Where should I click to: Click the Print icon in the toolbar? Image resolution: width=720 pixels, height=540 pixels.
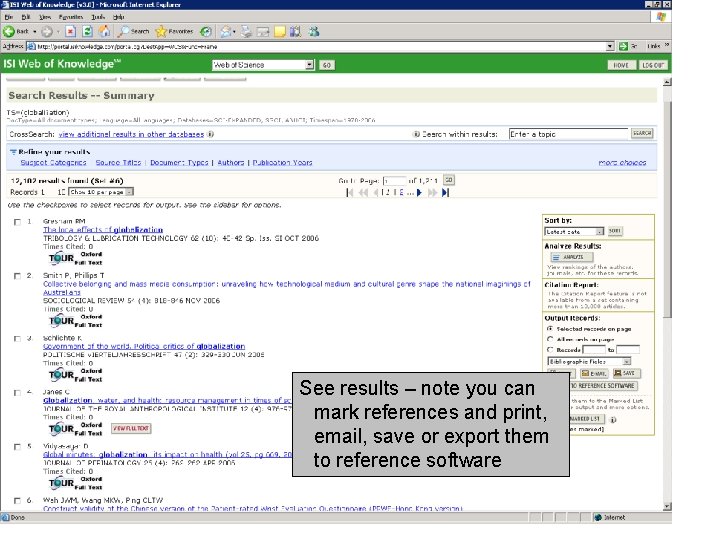(x=247, y=31)
